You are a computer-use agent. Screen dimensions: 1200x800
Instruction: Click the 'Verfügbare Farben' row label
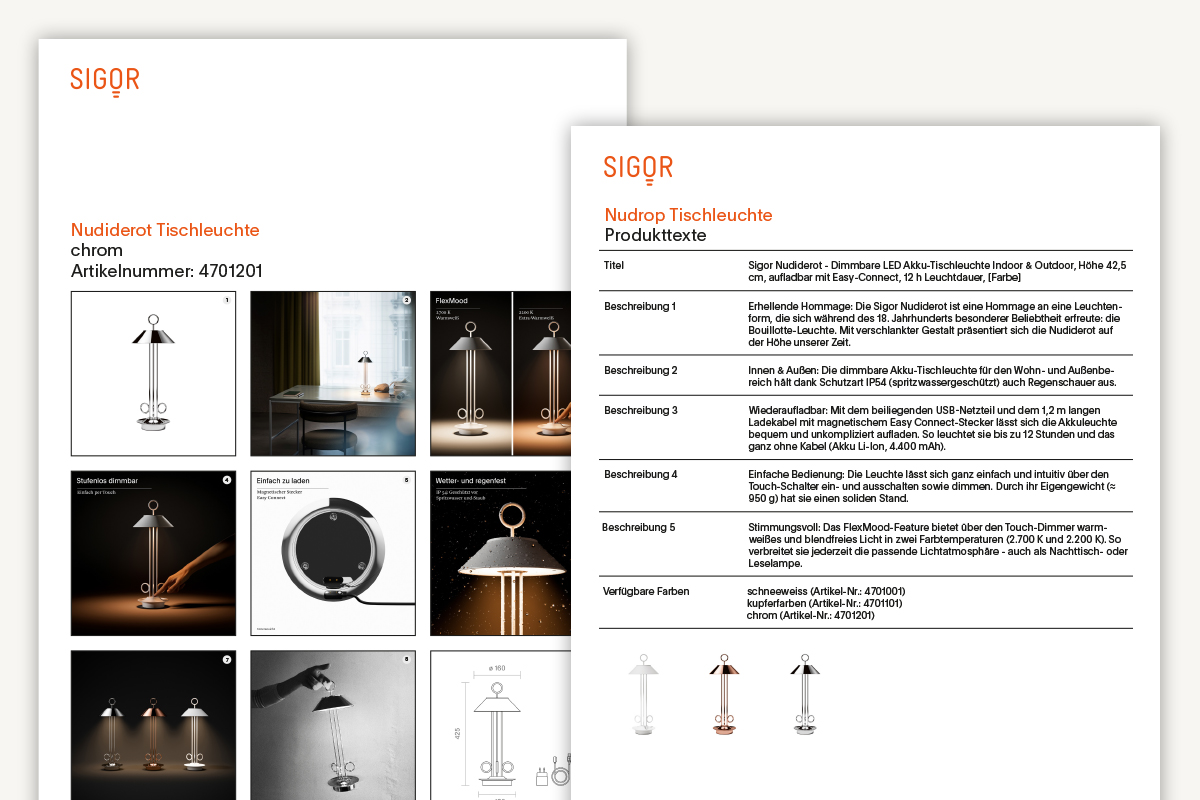pos(646,591)
